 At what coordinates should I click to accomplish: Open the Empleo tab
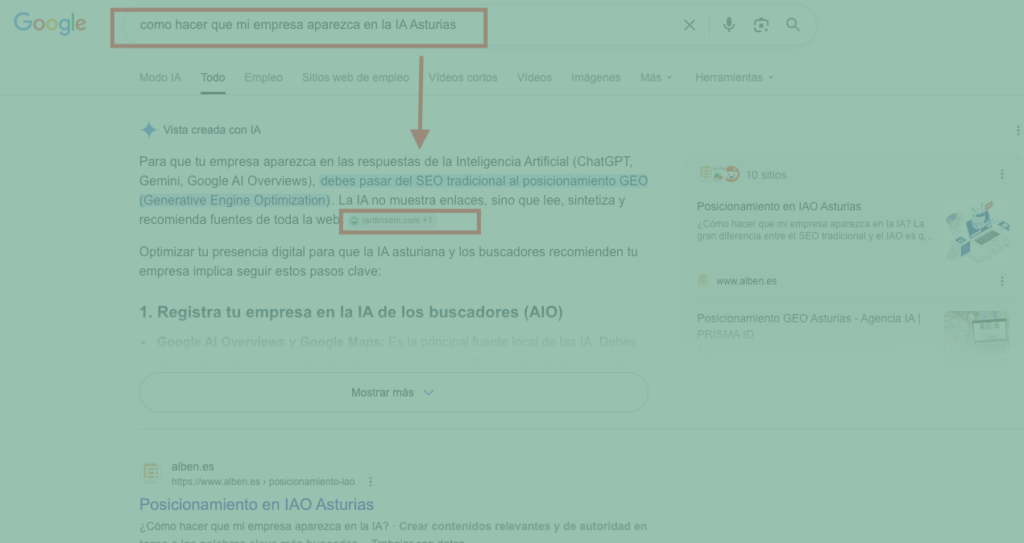[x=263, y=77]
